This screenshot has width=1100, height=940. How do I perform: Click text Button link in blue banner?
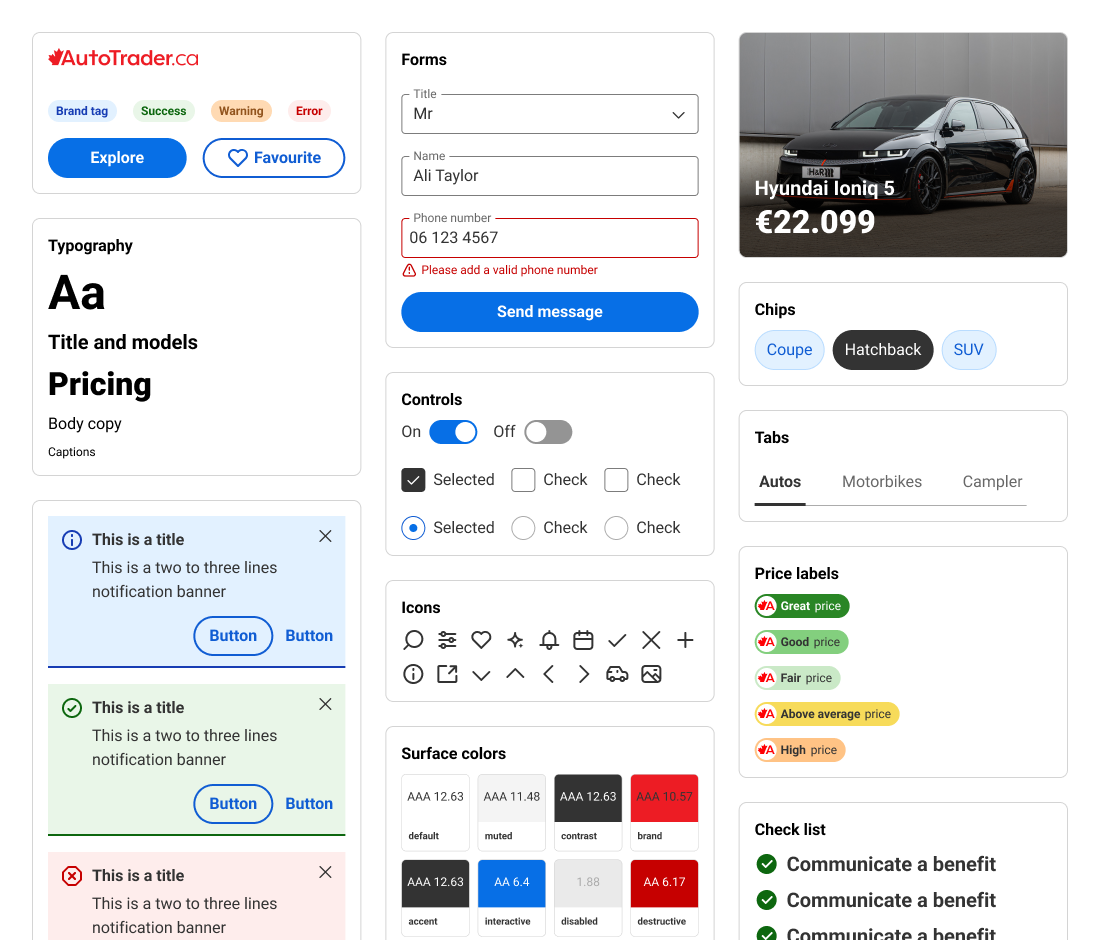pos(309,636)
